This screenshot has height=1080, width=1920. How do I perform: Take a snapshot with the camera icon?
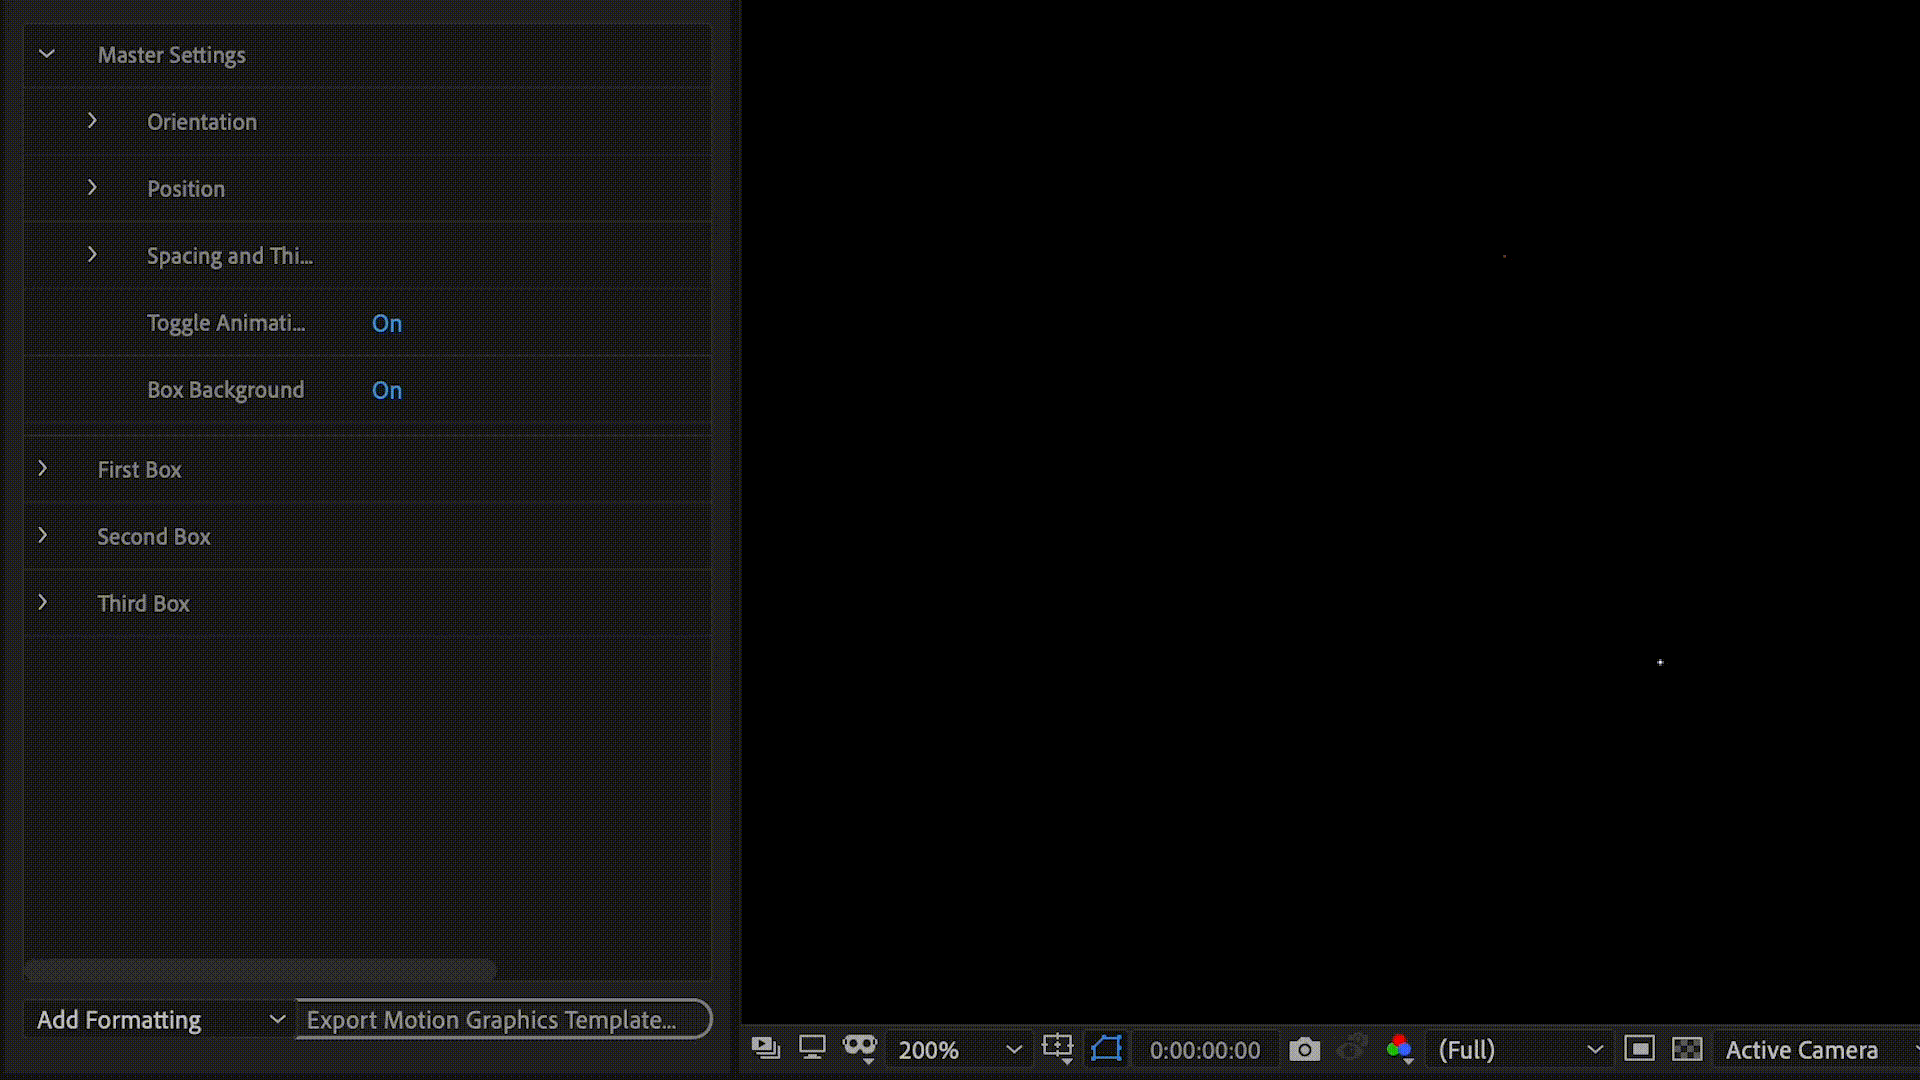tap(1304, 1049)
